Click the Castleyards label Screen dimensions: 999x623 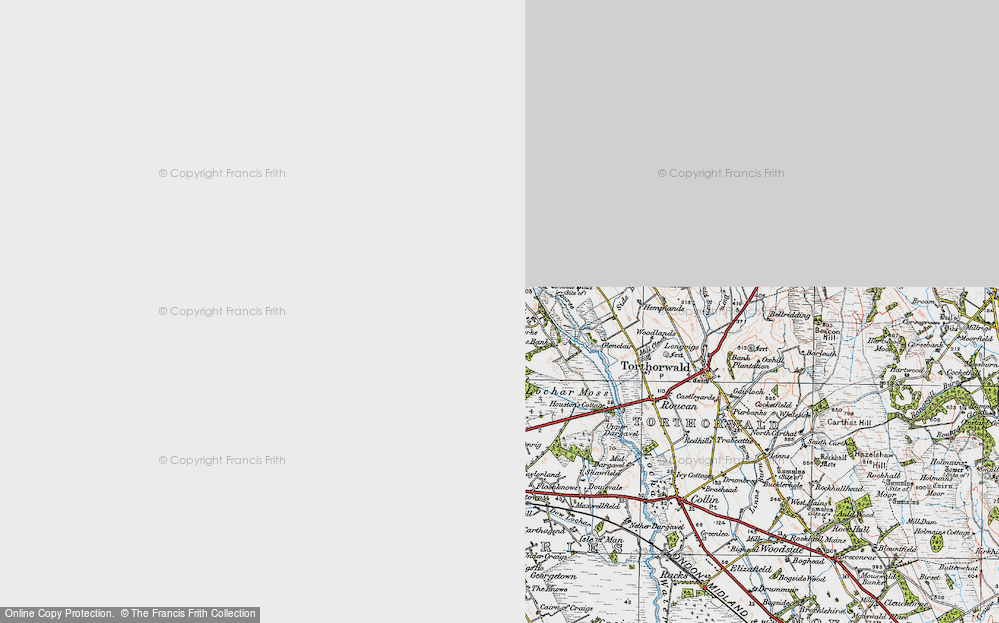pyautogui.click(x=696, y=396)
